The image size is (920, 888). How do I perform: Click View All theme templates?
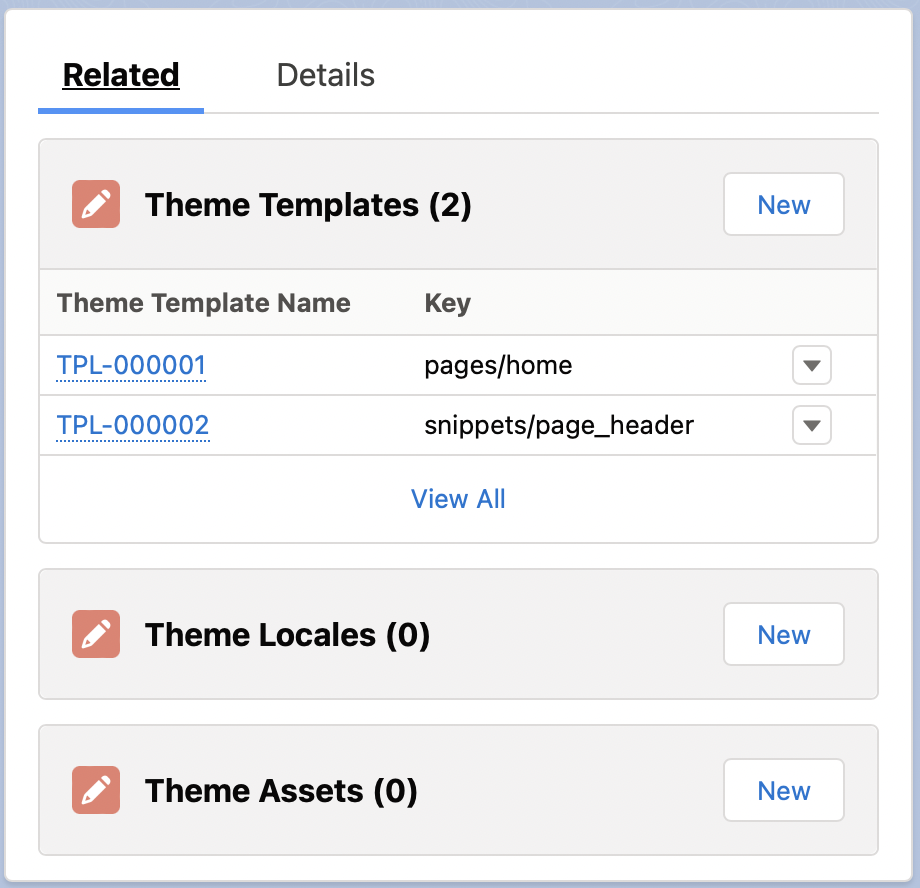[458, 499]
